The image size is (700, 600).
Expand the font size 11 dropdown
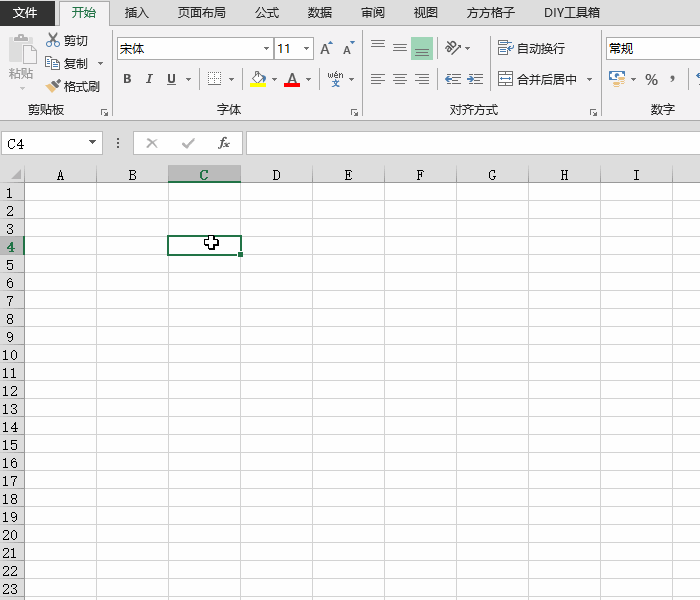[x=307, y=48]
